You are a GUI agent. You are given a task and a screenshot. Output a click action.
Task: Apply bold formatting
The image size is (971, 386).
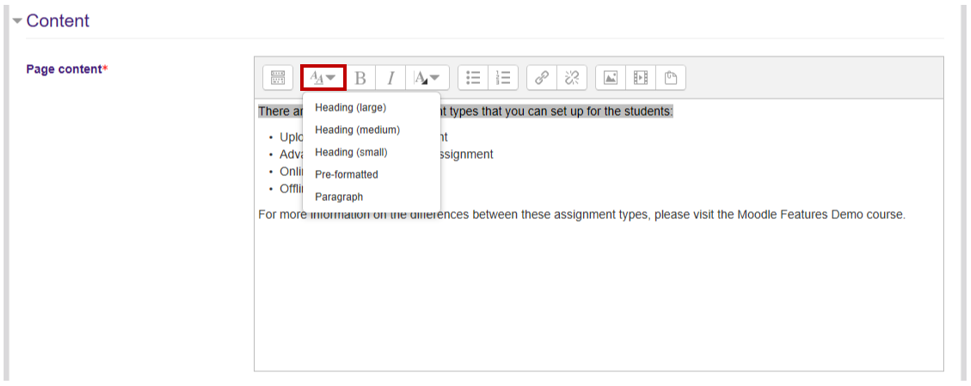(360, 78)
